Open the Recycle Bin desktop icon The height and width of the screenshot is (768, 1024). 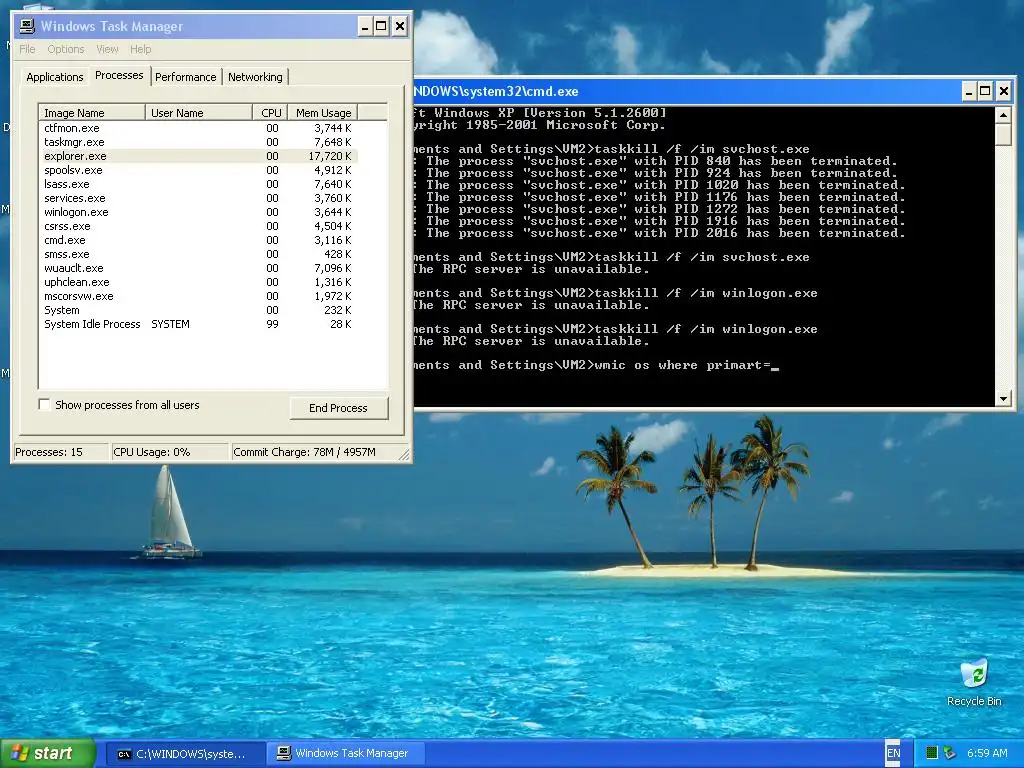point(974,682)
